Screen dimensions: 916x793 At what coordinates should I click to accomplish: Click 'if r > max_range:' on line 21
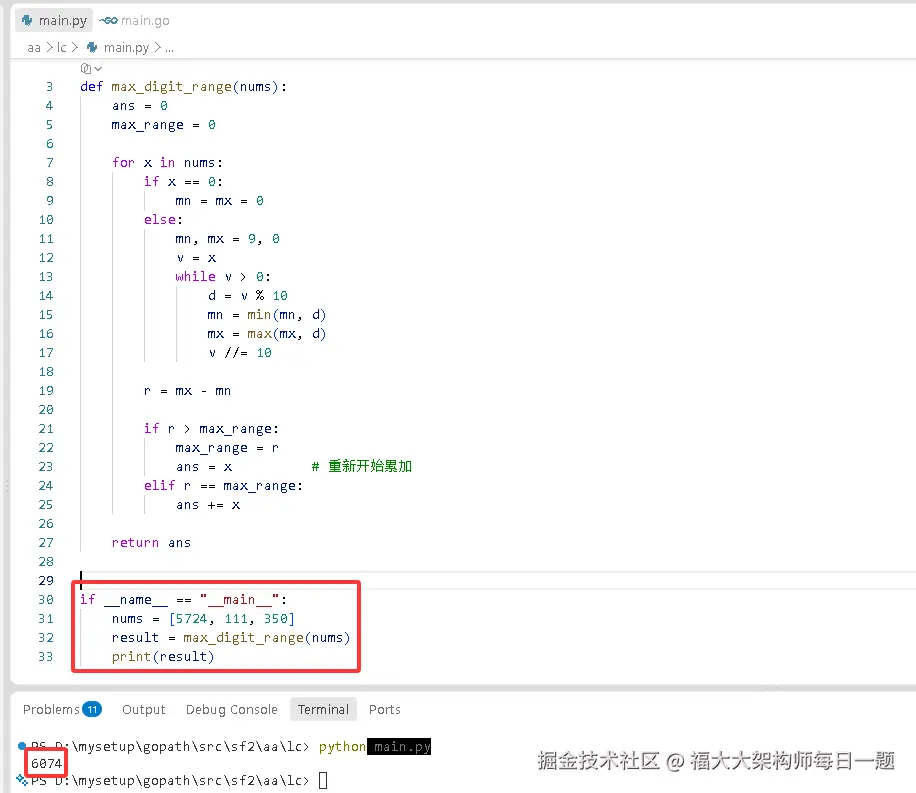211,428
